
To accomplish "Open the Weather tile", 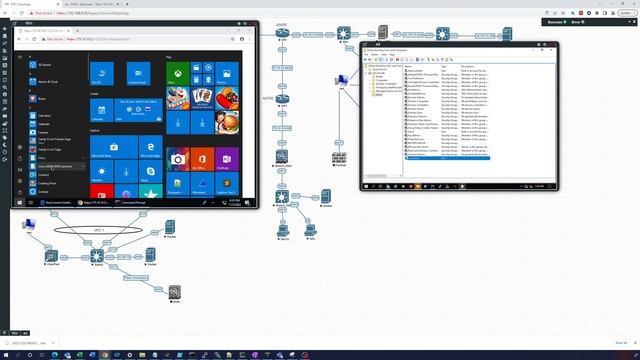I will [102, 171].
